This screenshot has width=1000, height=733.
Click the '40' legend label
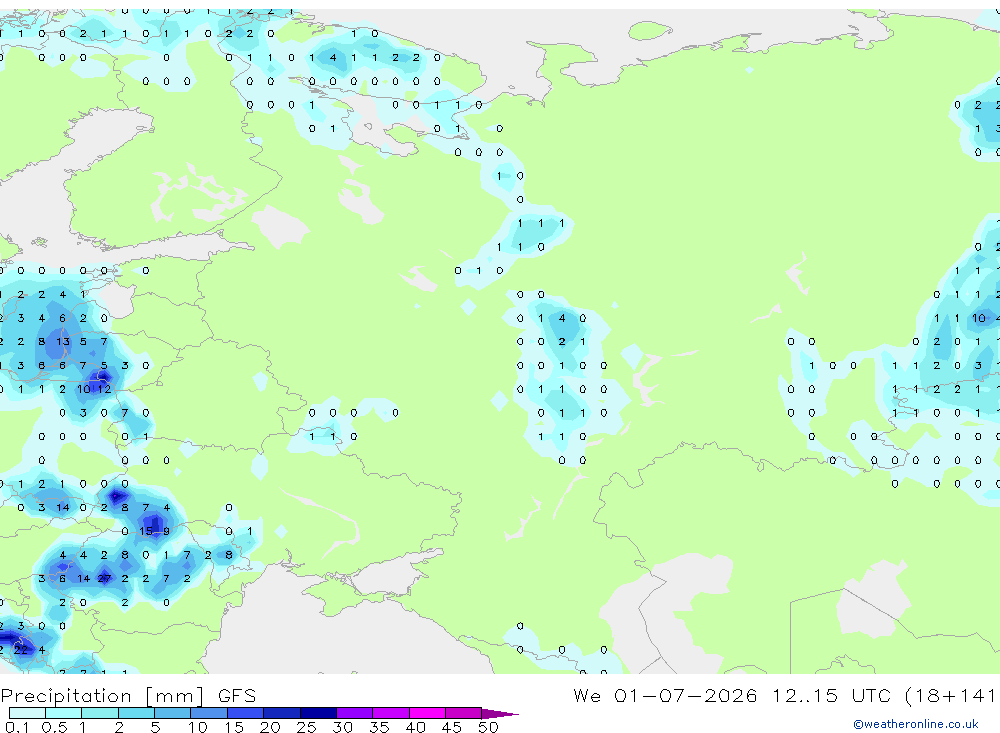[415, 727]
